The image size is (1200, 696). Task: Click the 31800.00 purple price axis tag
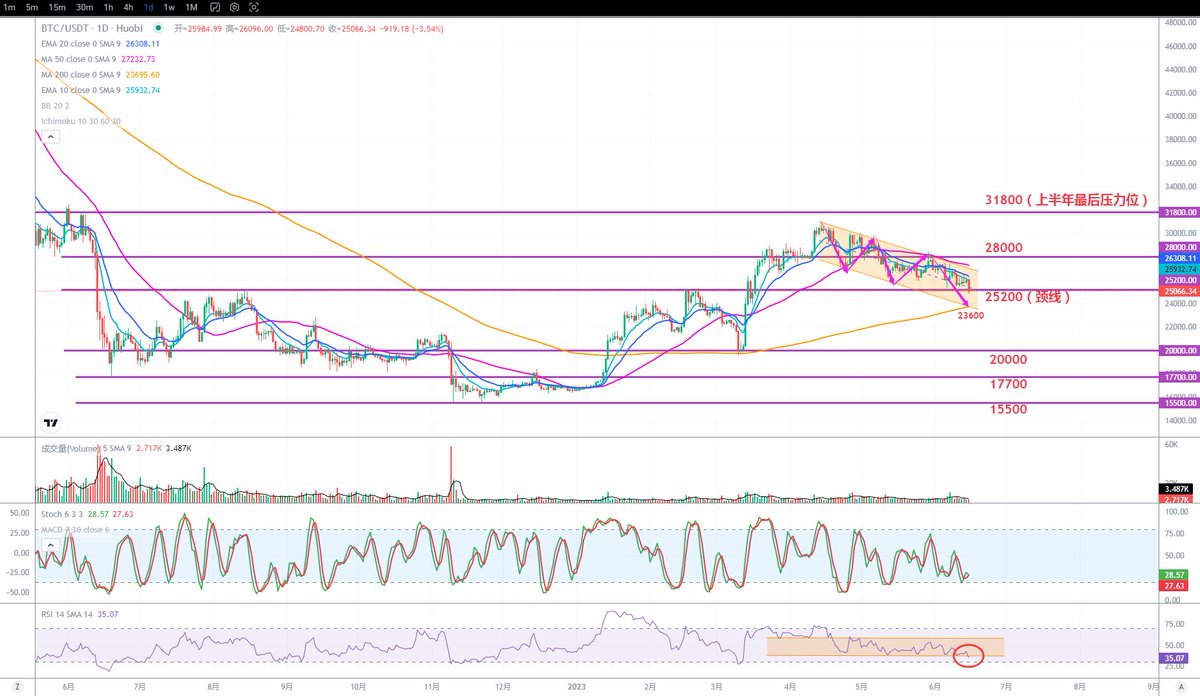[1178, 212]
